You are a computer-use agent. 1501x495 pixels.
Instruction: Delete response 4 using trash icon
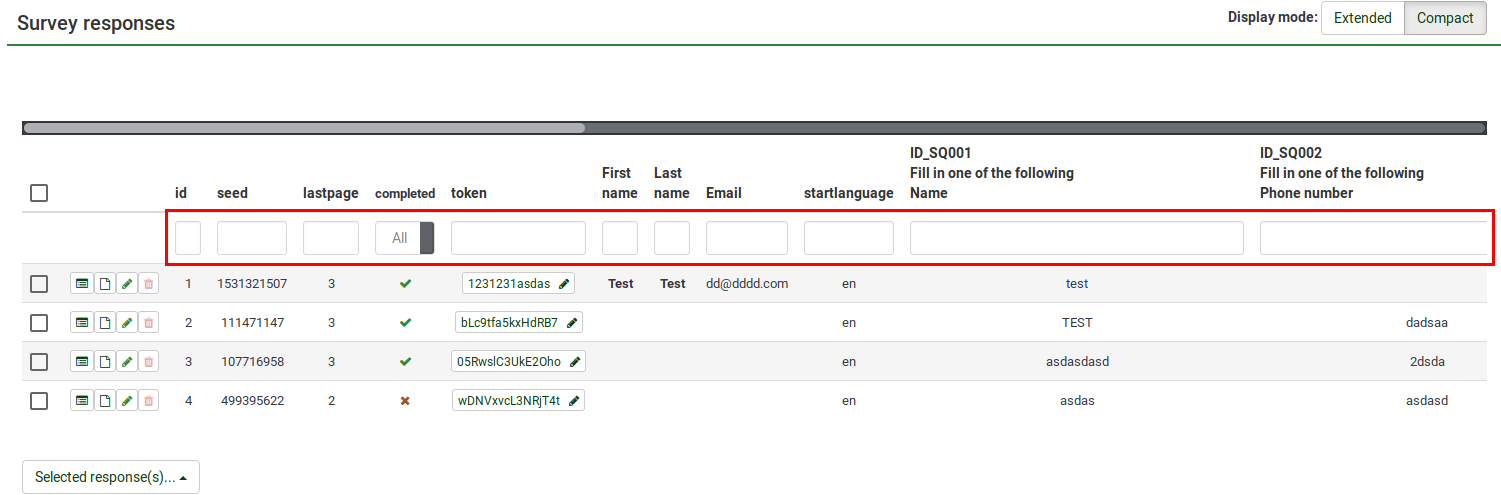pos(148,401)
